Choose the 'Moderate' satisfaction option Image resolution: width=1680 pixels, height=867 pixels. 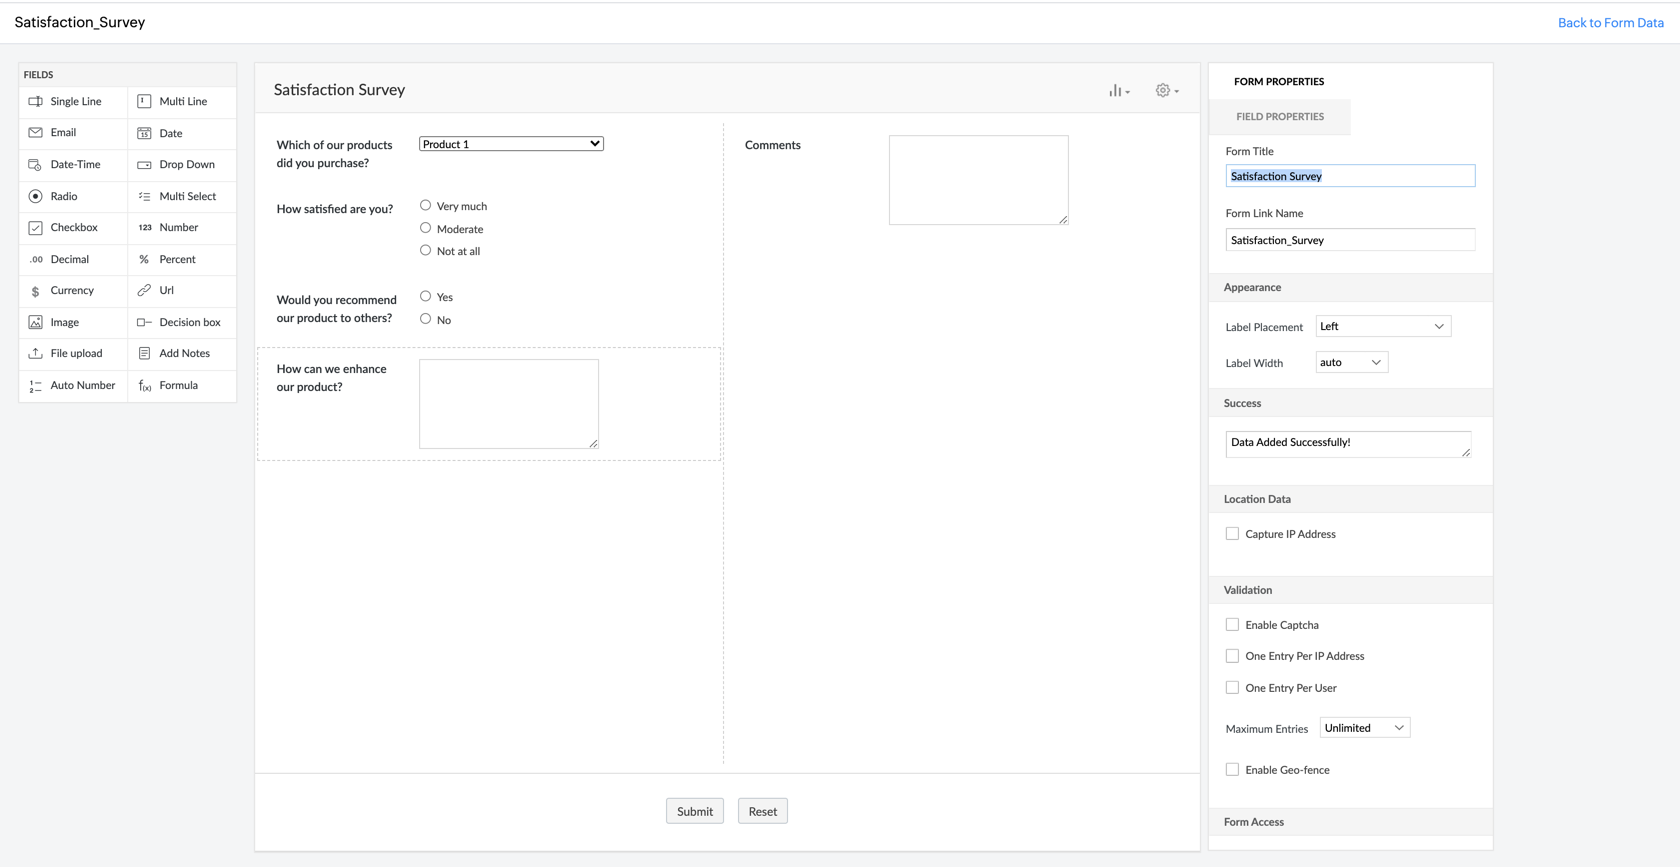(x=425, y=228)
